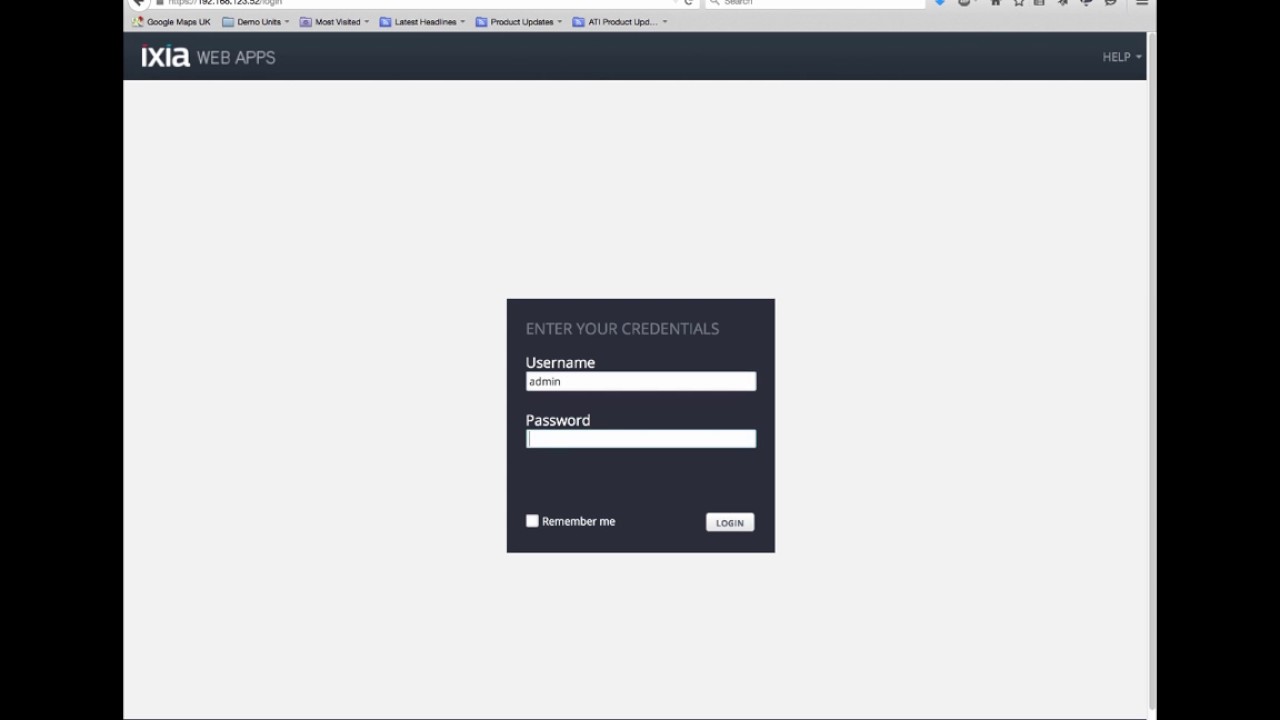Viewport: 1280px width, 720px height.
Task: Click the LOGIN button
Action: coord(730,522)
